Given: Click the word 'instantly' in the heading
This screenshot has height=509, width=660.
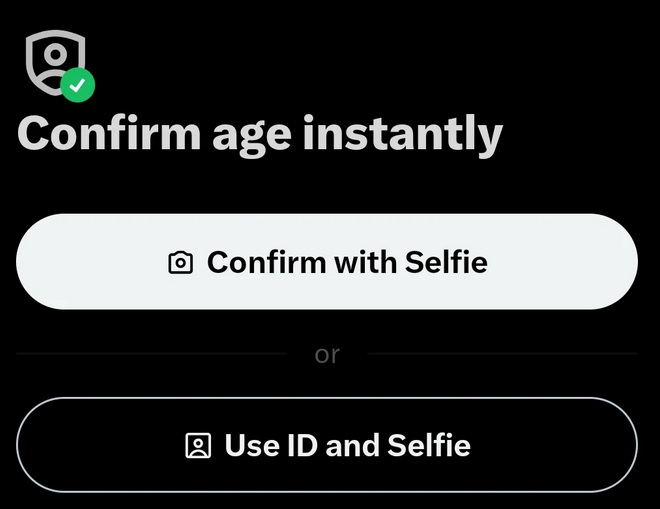Looking at the screenshot, I should pos(403,135).
